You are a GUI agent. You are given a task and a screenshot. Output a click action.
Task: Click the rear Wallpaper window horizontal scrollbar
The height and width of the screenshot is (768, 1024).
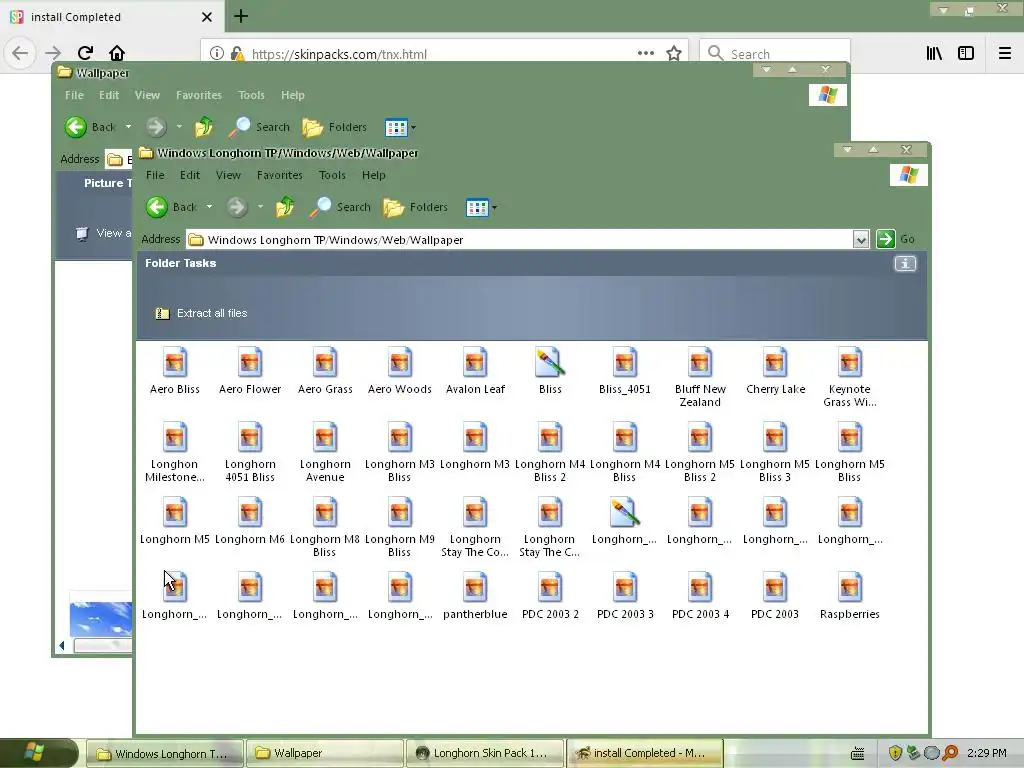[x=103, y=645]
